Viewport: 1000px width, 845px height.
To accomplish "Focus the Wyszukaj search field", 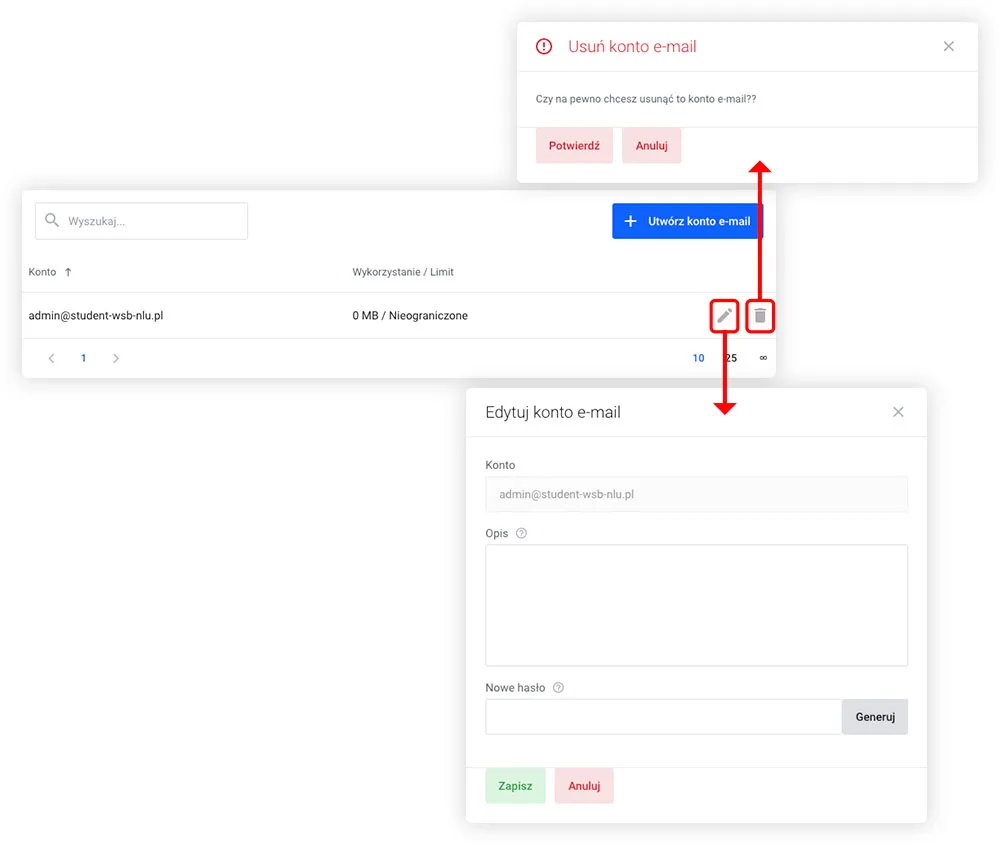I will point(142,221).
